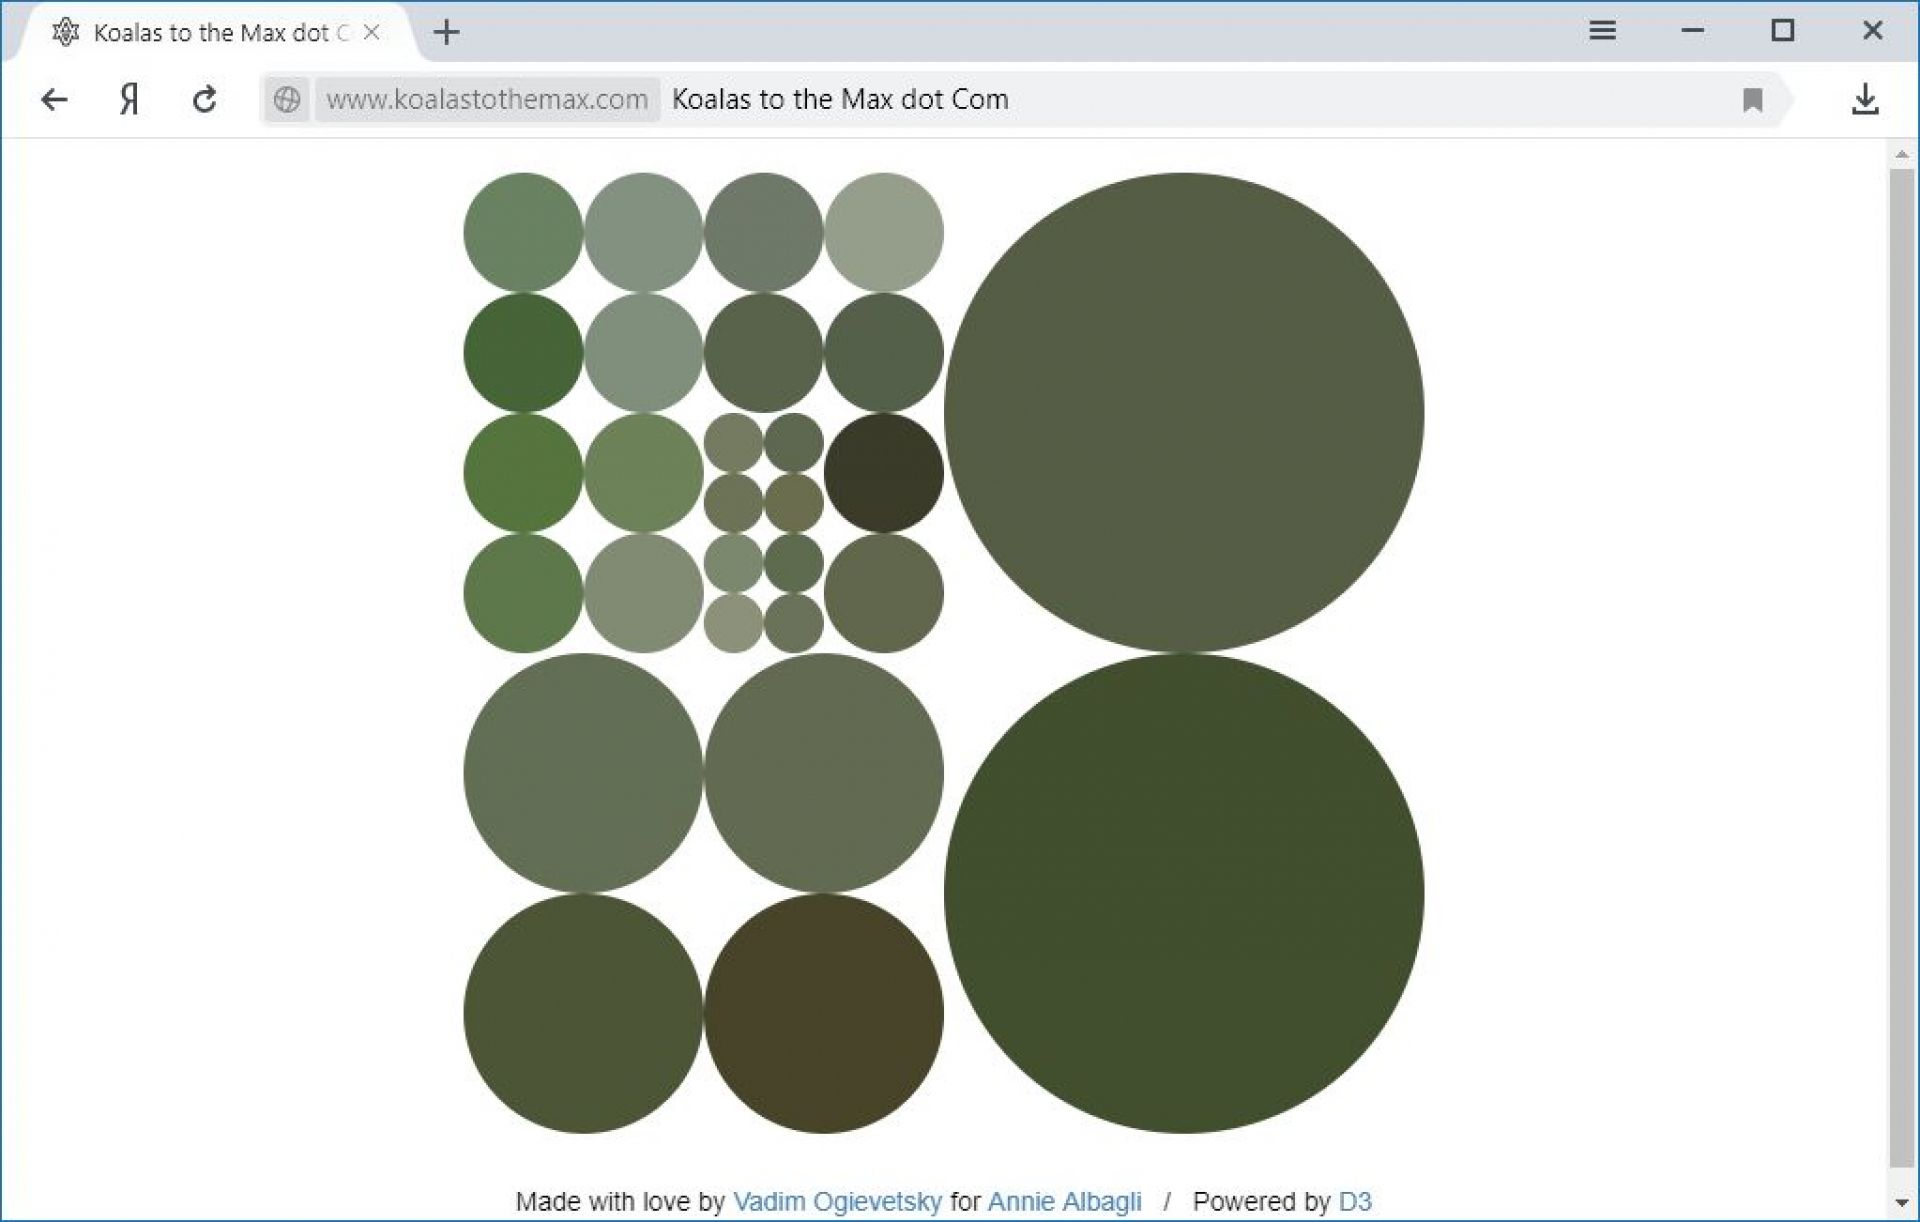Click the largest top-right green circle
Image resolution: width=1920 pixels, height=1222 pixels.
[1184, 412]
